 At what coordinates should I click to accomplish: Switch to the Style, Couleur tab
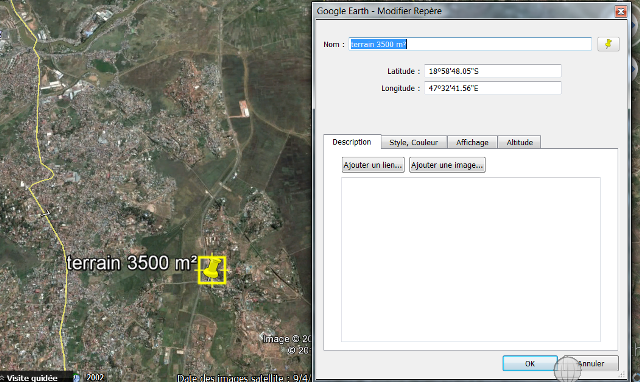pyautogui.click(x=414, y=142)
